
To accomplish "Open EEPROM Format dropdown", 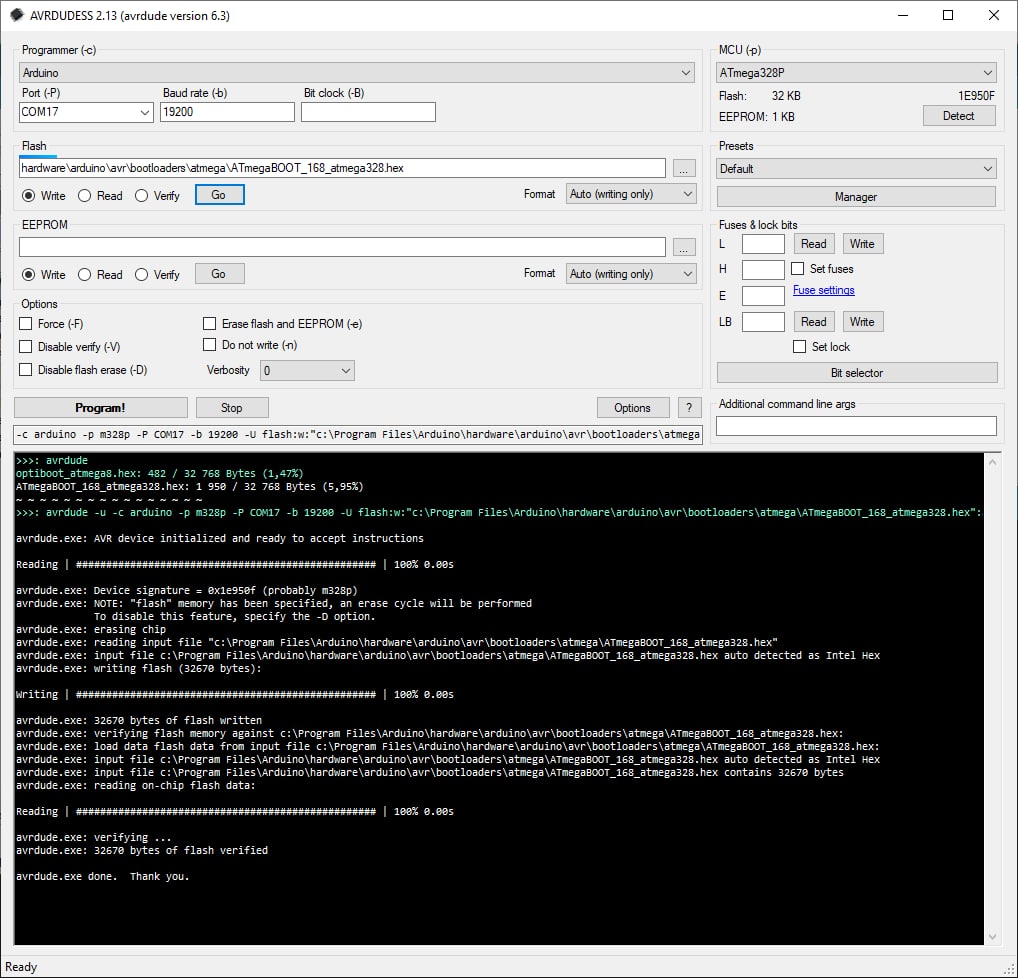I will pos(631,274).
